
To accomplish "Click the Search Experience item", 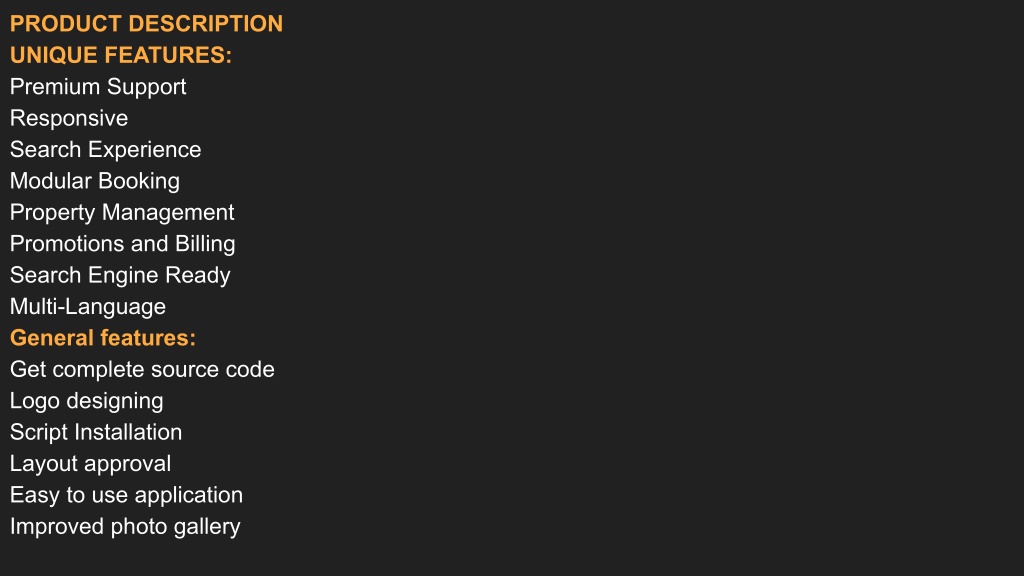I will tap(105, 150).
